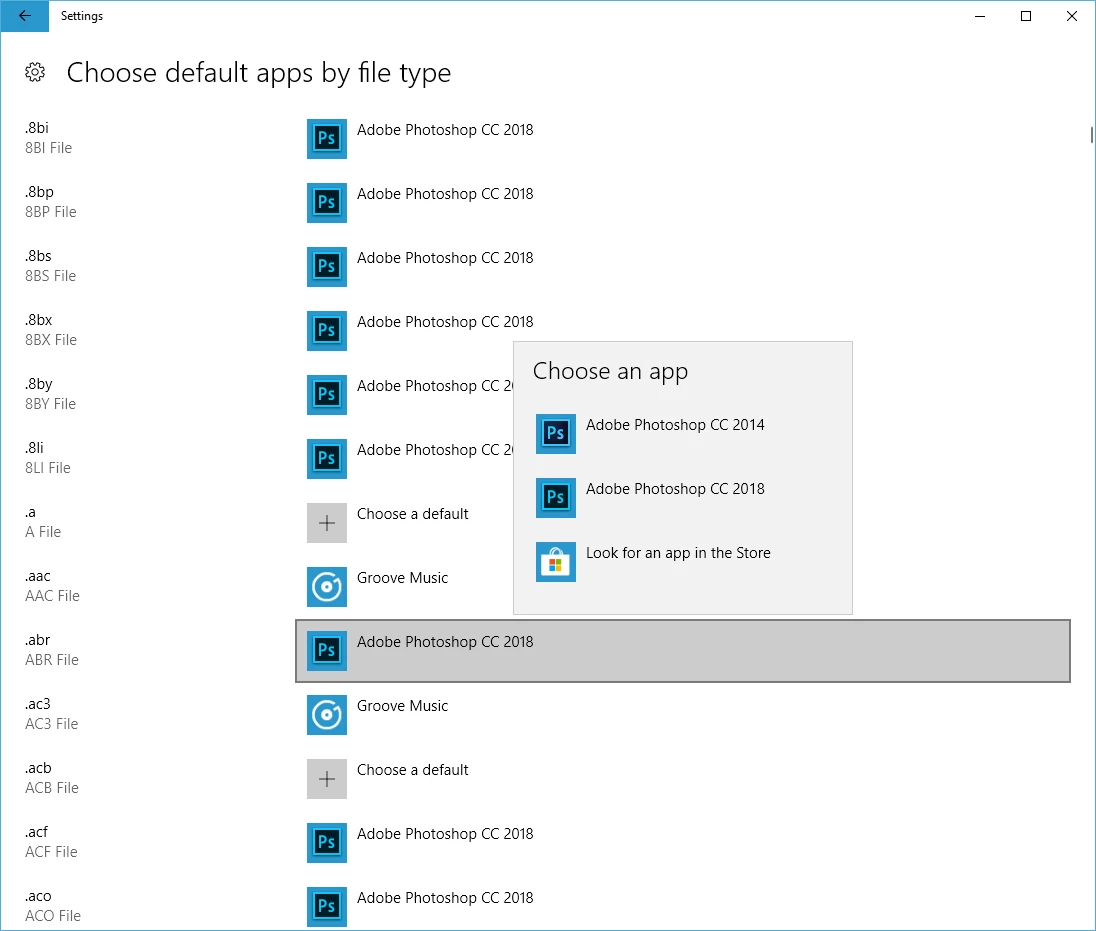Click the .8bi file extension label
This screenshot has height=931, width=1096.
pyautogui.click(x=36, y=128)
